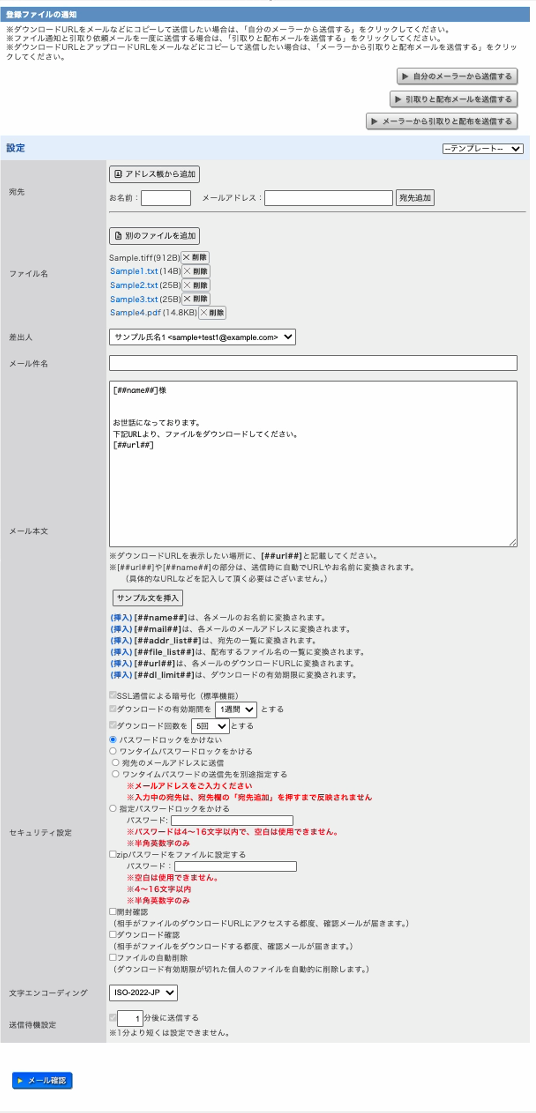Delete Sample2.txt with its 削除 button

pyautogui.click(x=196, y=285)
